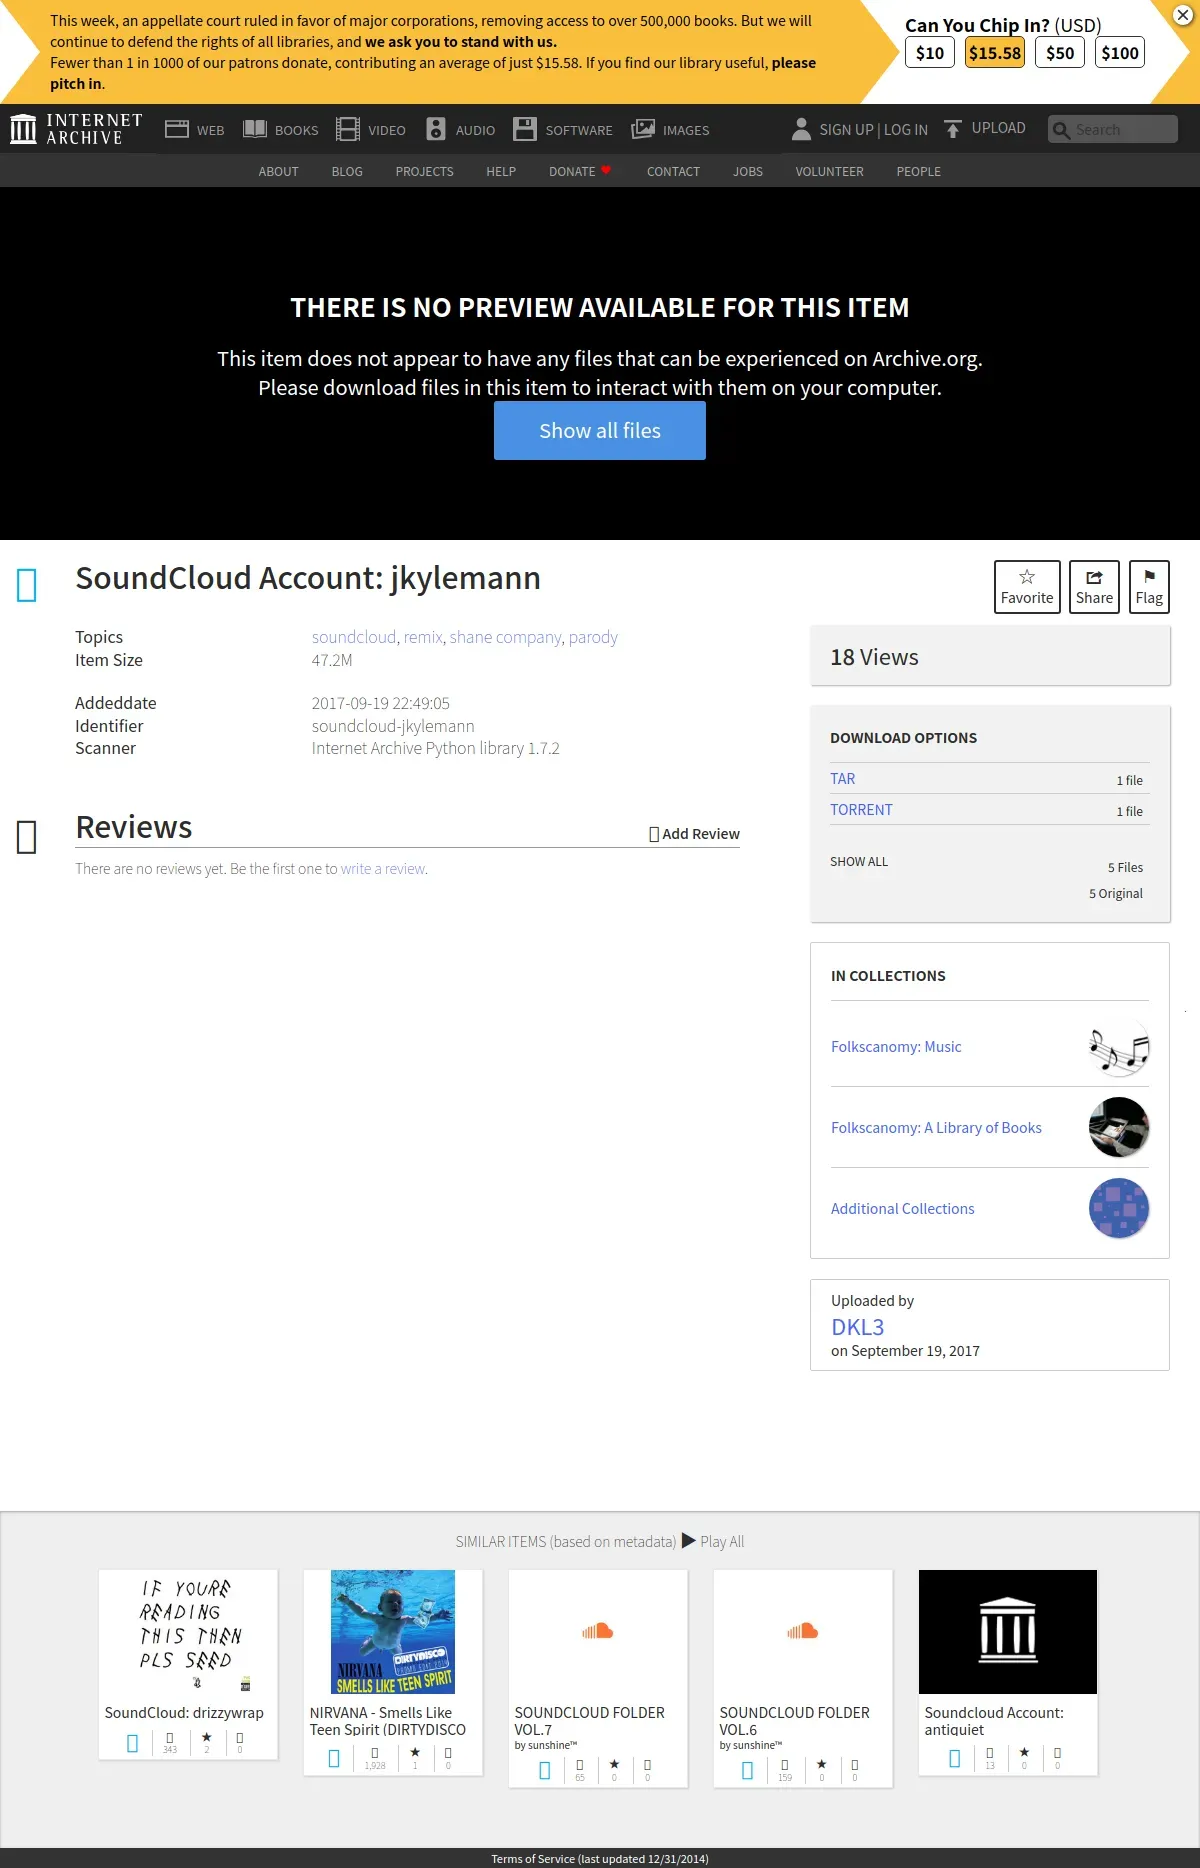
Task: Open the shane company topic link
Action: coord(505,637)
